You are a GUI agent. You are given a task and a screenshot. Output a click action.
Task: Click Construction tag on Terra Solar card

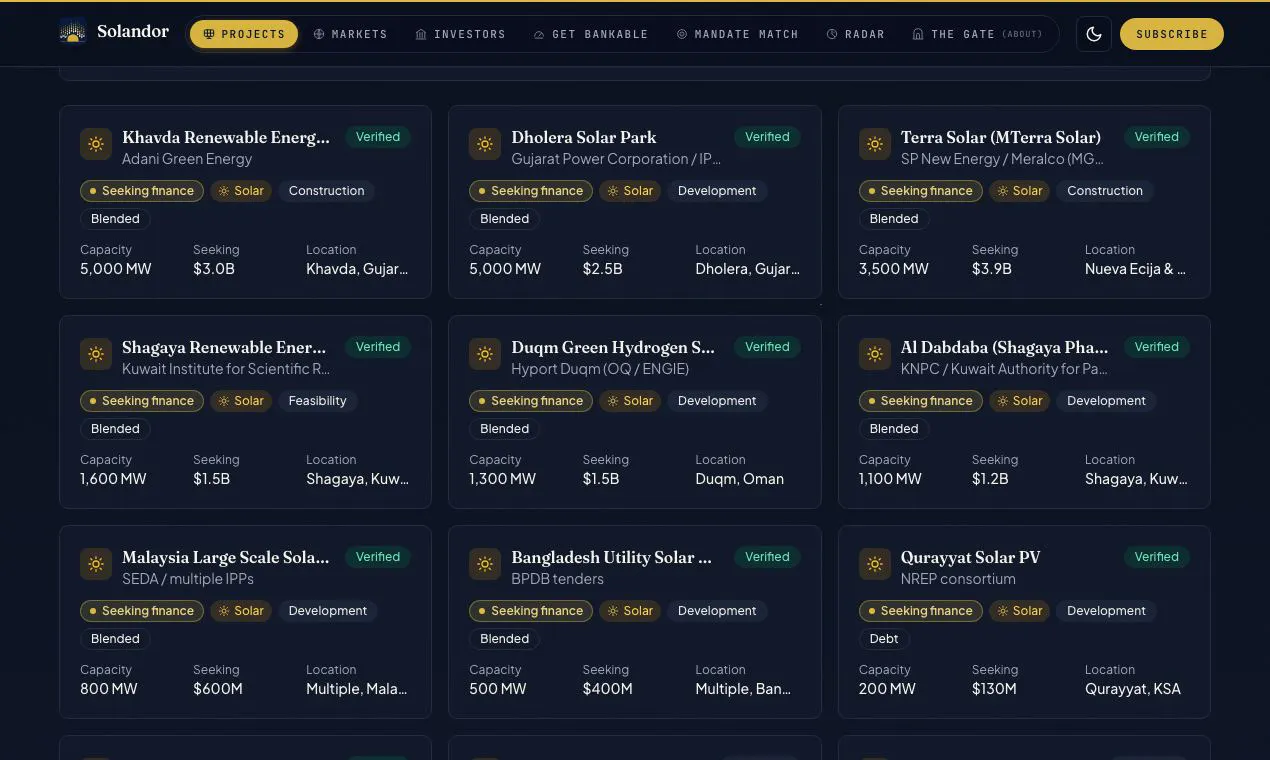tap(1105, 191)
